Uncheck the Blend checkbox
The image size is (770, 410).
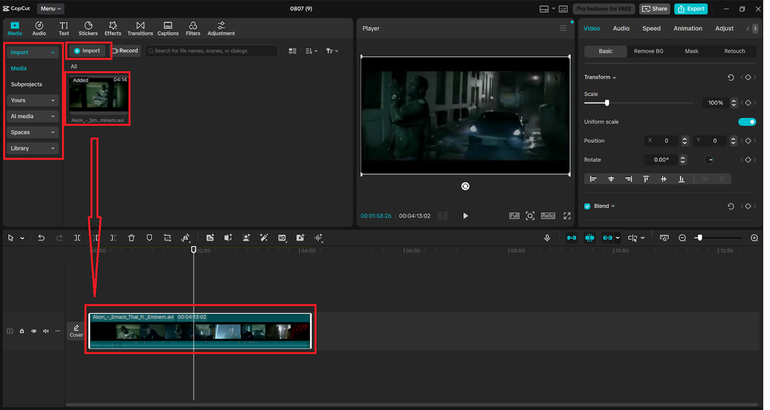click(x=587, y=206)
